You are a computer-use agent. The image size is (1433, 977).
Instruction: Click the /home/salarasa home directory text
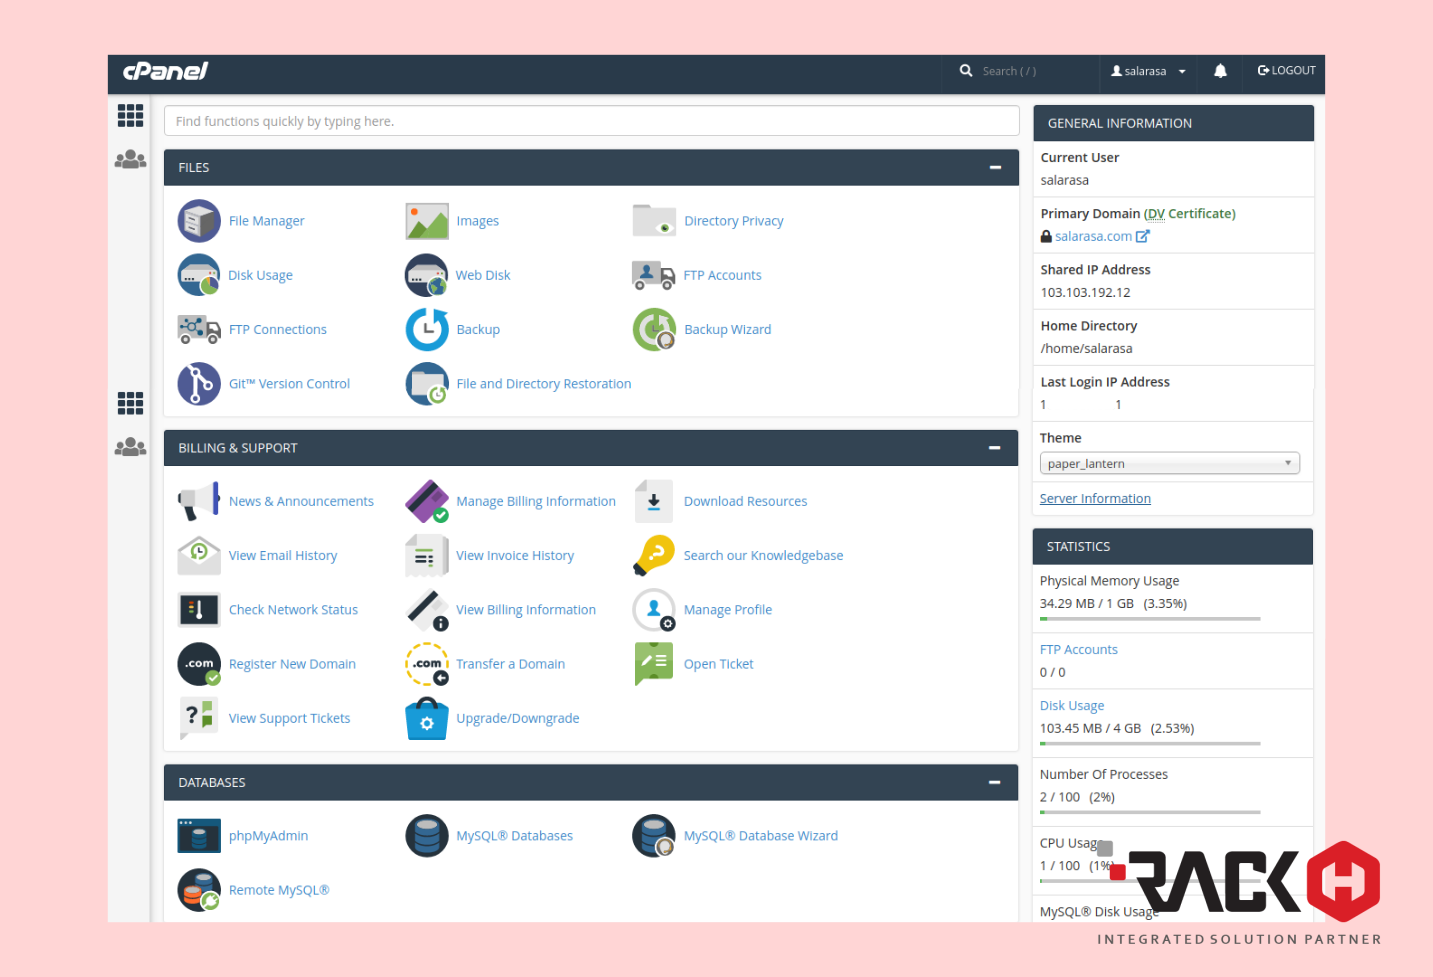(x=1086, y=348)
